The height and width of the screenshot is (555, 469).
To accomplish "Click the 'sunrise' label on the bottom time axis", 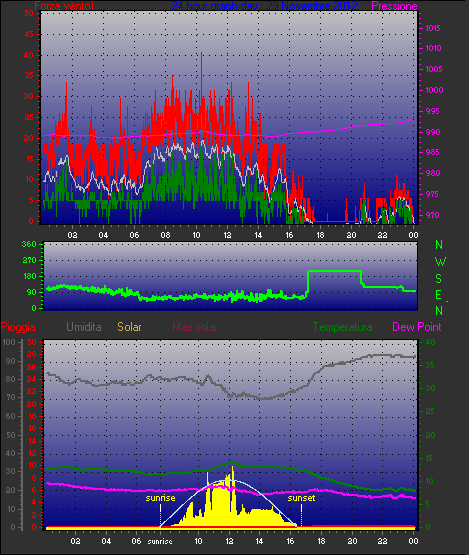I will 160,541.
